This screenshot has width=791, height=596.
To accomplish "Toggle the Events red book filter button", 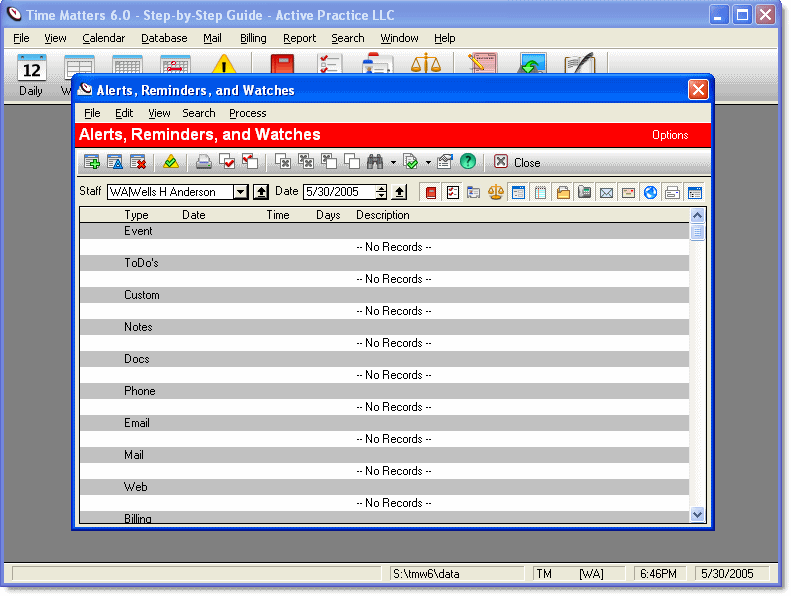I will coord(431,192).
